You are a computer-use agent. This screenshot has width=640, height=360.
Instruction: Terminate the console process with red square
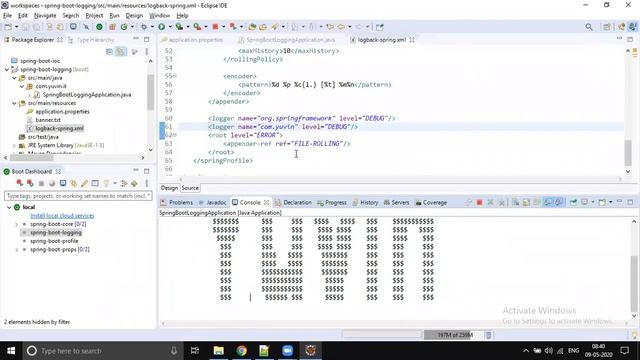pyautogui.click(x=480, y=202)
